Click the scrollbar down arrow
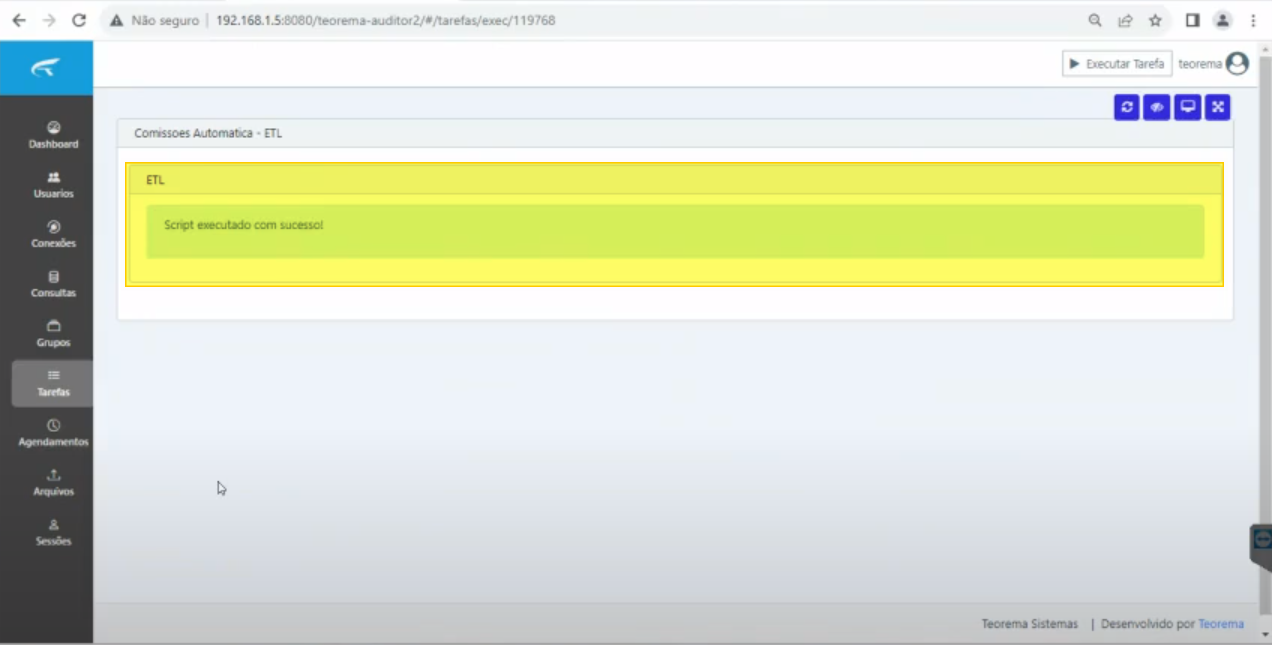 tap(1264, 635)
